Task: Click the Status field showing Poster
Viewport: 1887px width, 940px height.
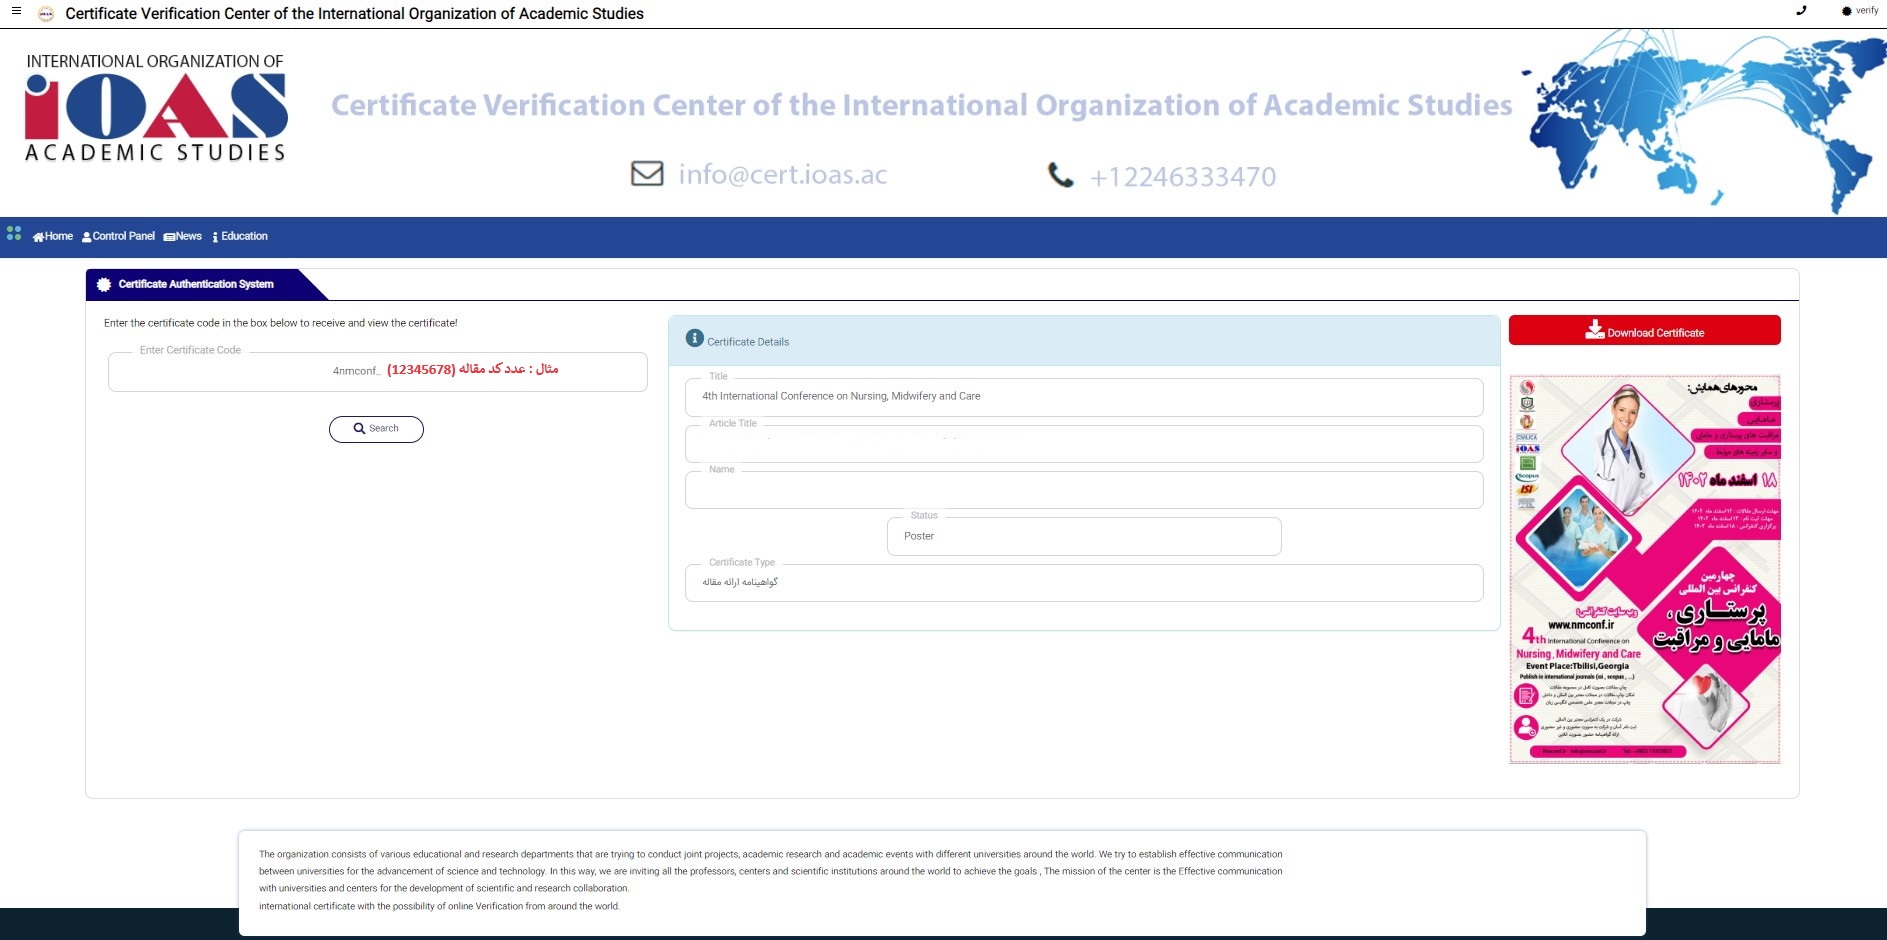Action: pos(1084,537)
